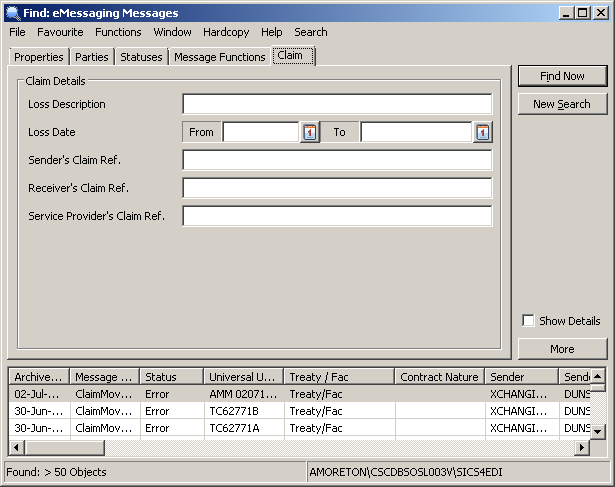Sort by Contract Nature column header
This screenshot has height=487, width=615.
[440, 377]
